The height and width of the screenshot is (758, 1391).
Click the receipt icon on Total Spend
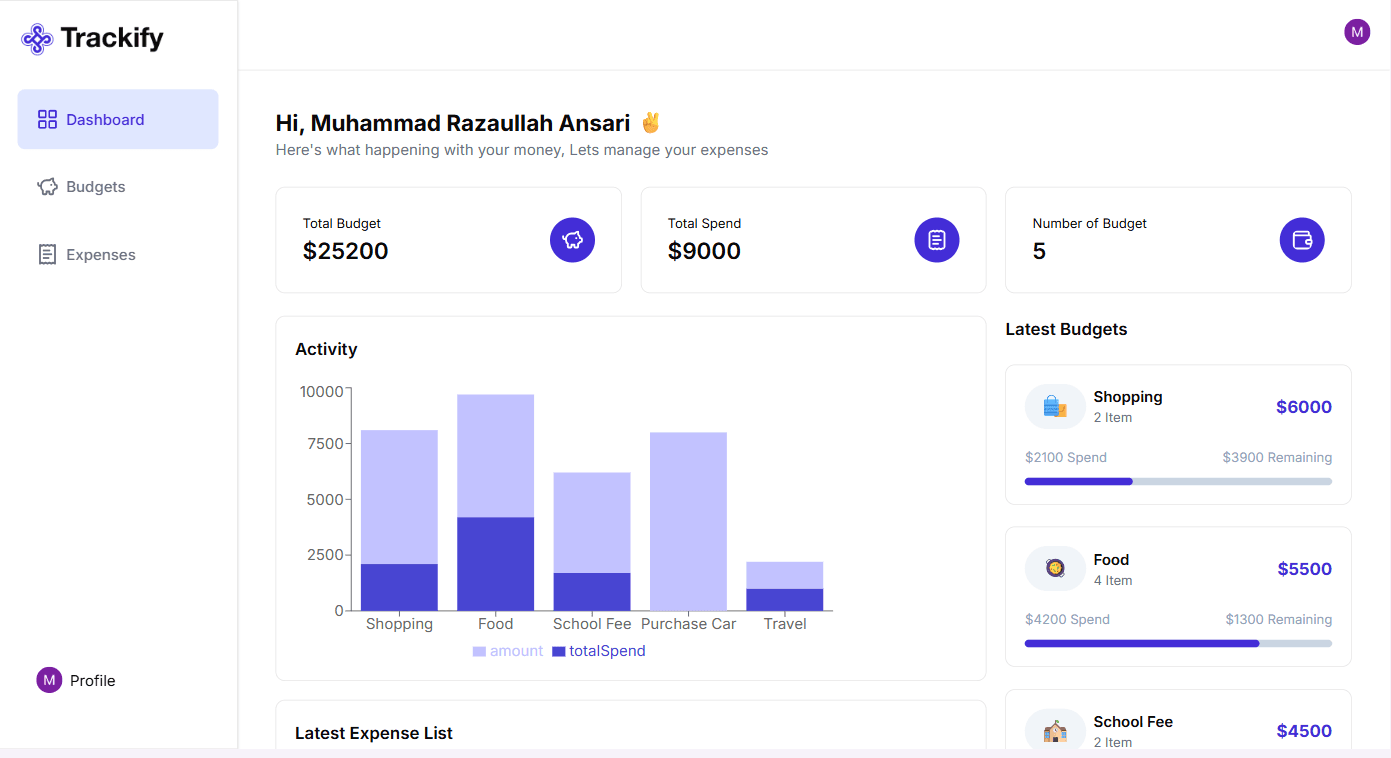(x=937, y=240)
